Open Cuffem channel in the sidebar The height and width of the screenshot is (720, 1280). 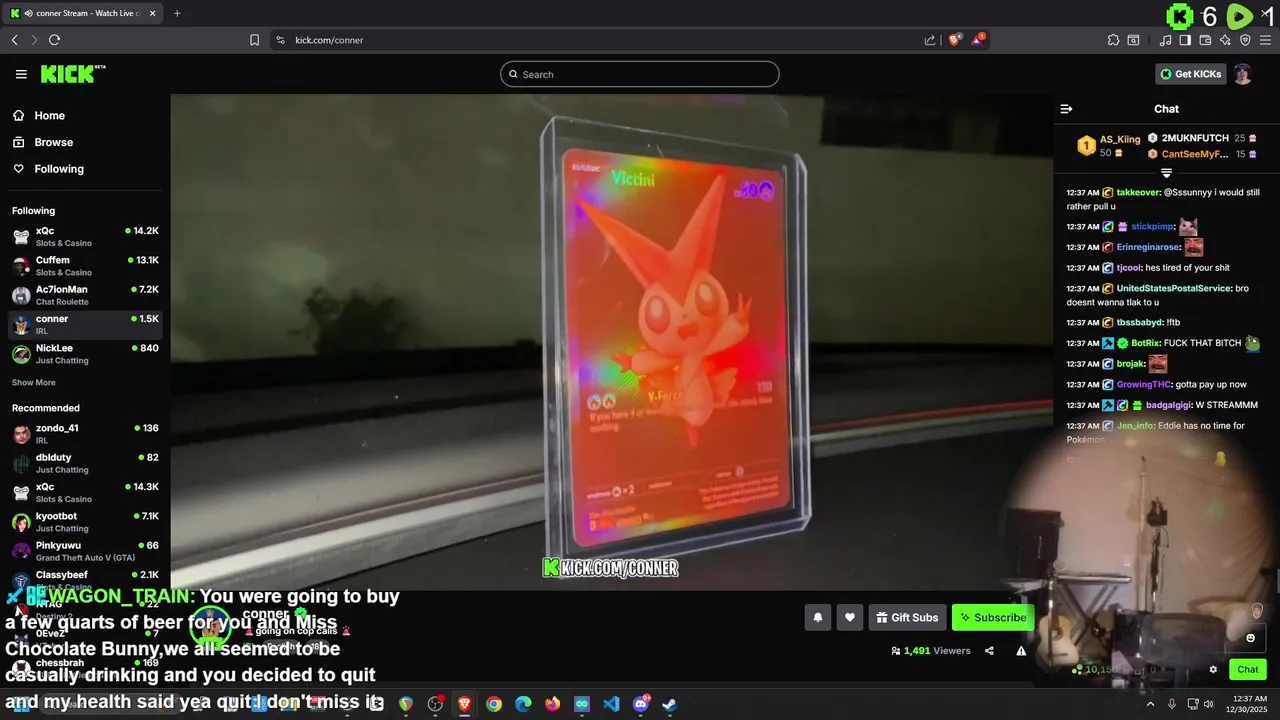85,265
